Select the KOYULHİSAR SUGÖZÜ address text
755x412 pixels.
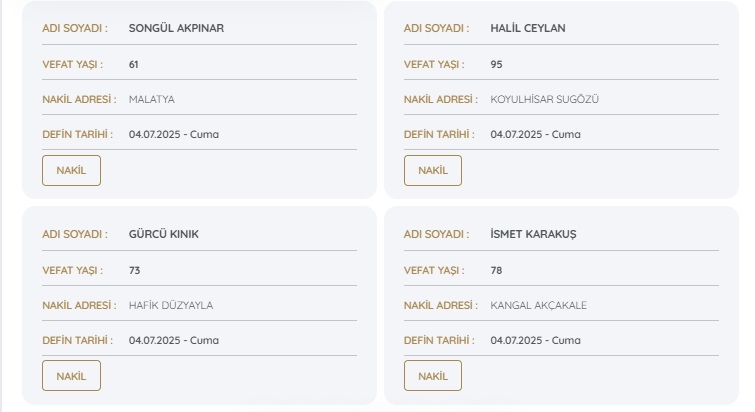coord(544,99)
